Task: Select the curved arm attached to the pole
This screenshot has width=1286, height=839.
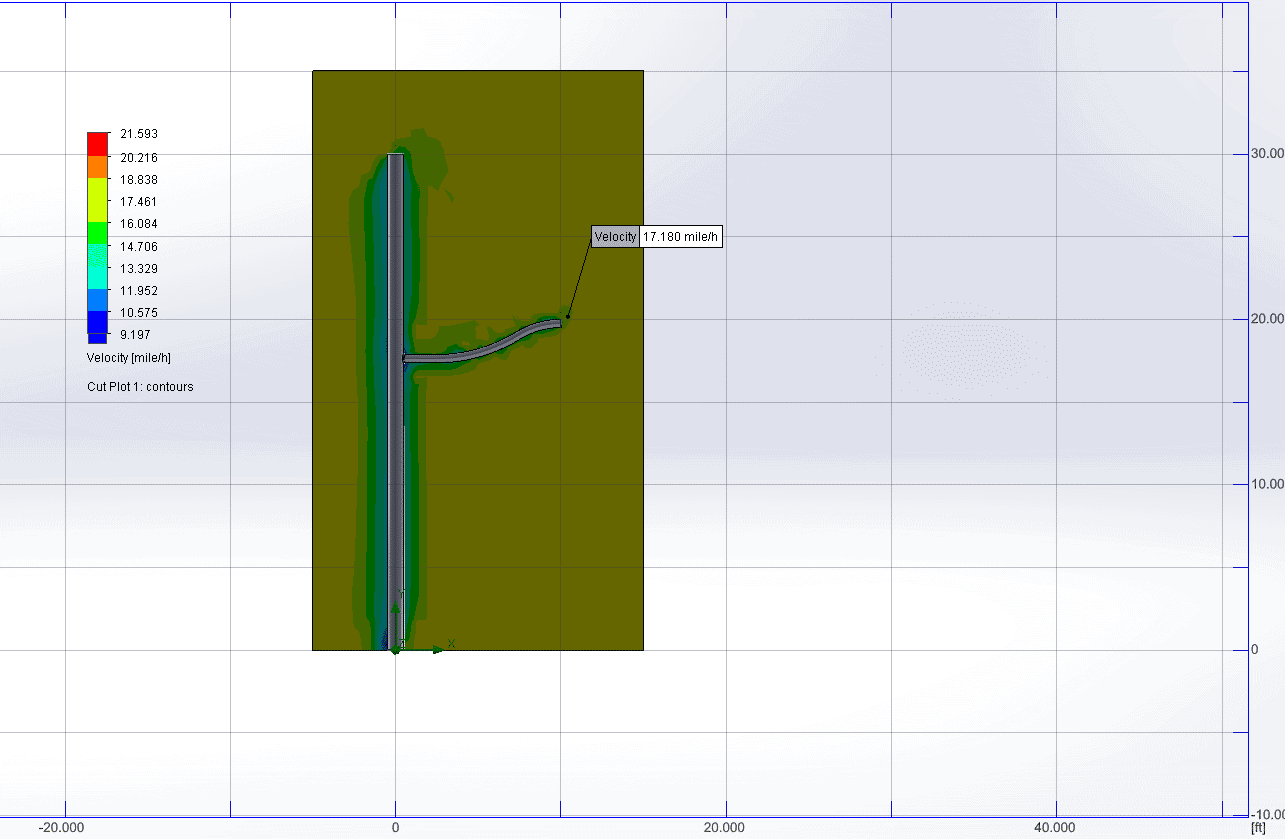Action: point(482,346)
